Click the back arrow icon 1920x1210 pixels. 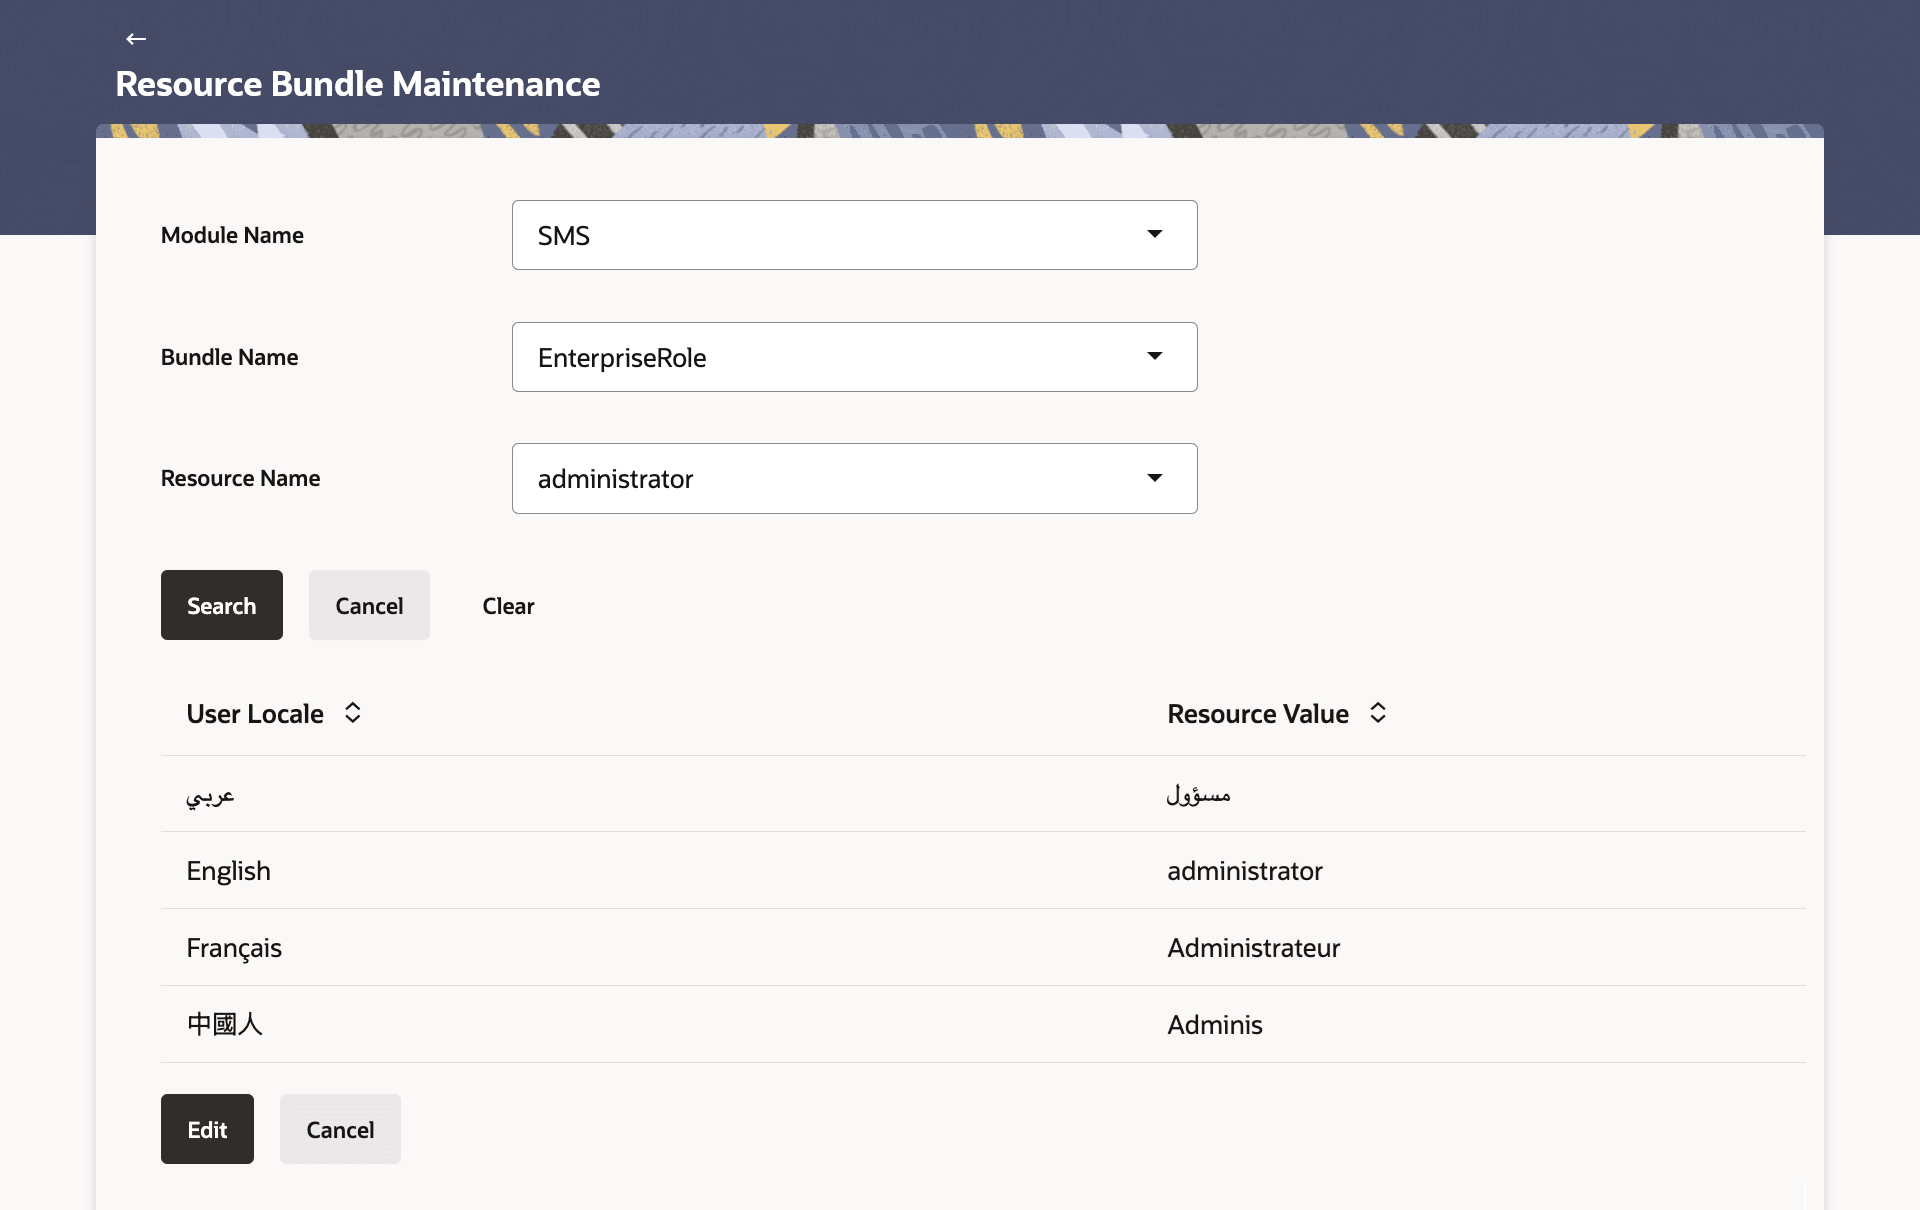pyautogui.click(x=136, y=39)
